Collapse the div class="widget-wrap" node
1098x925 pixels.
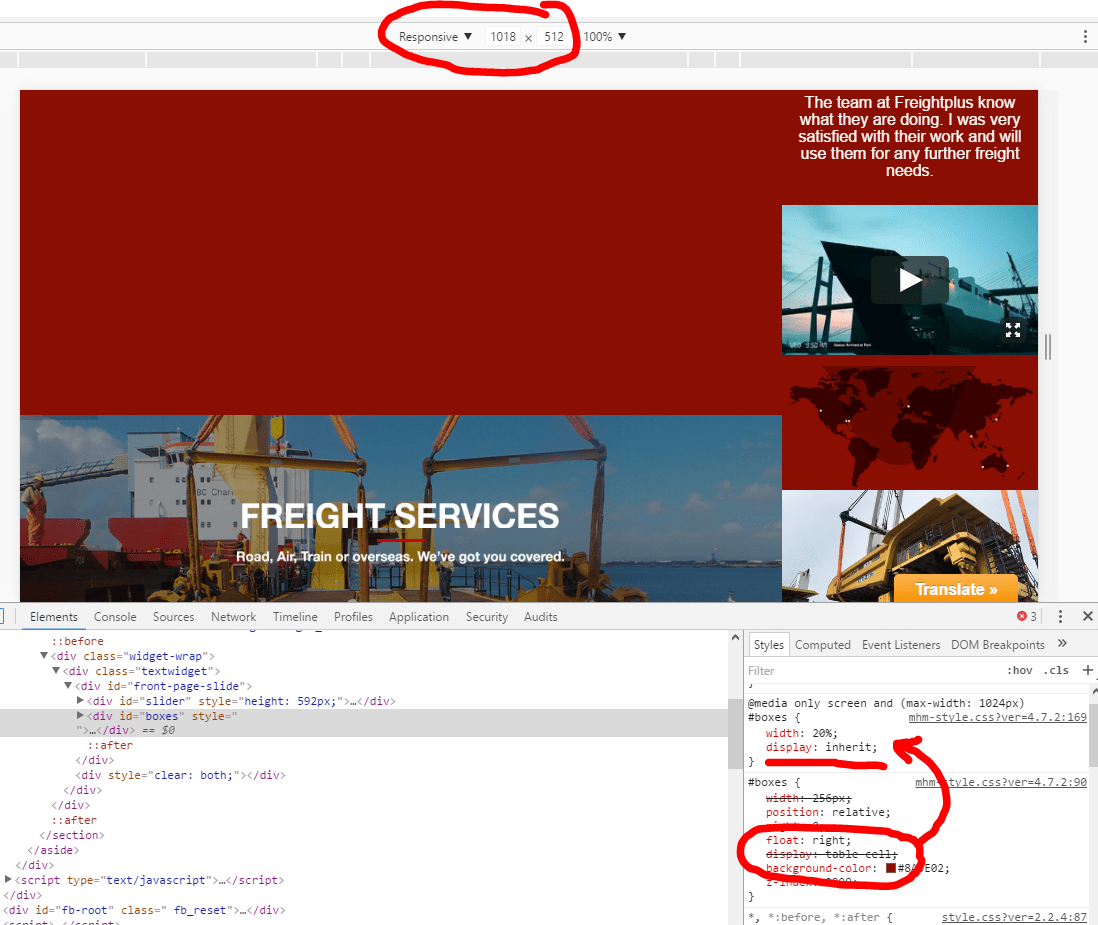(43, 655)
